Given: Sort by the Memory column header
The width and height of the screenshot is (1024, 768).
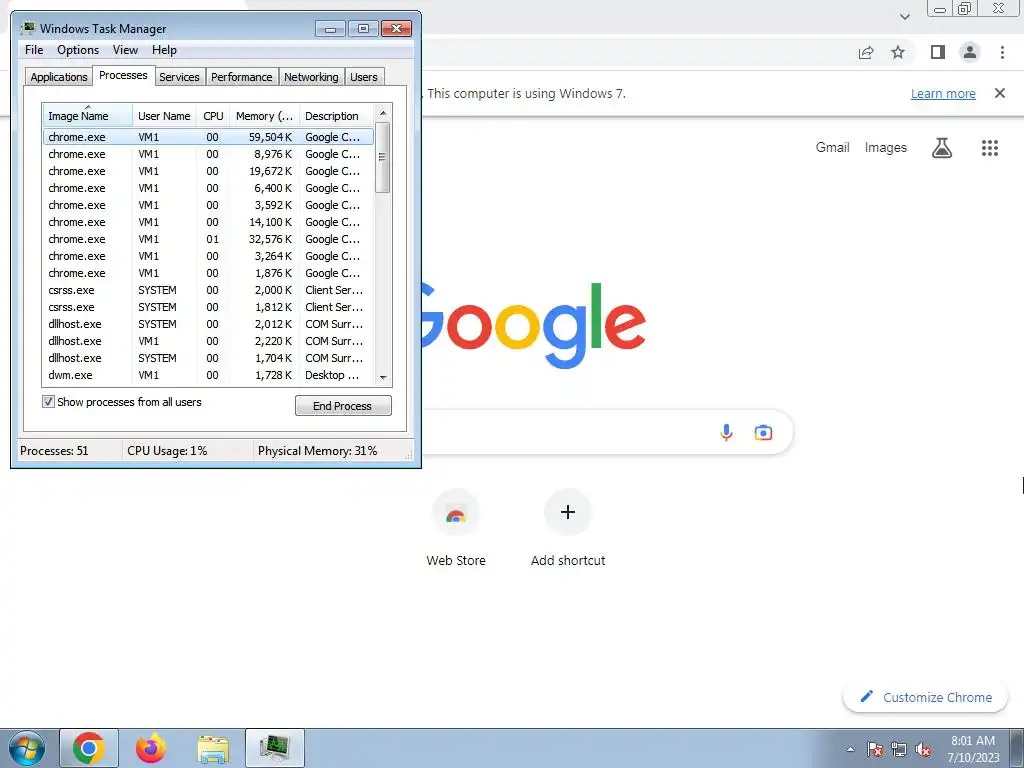Looking at the screenshot, I should 264,116.
